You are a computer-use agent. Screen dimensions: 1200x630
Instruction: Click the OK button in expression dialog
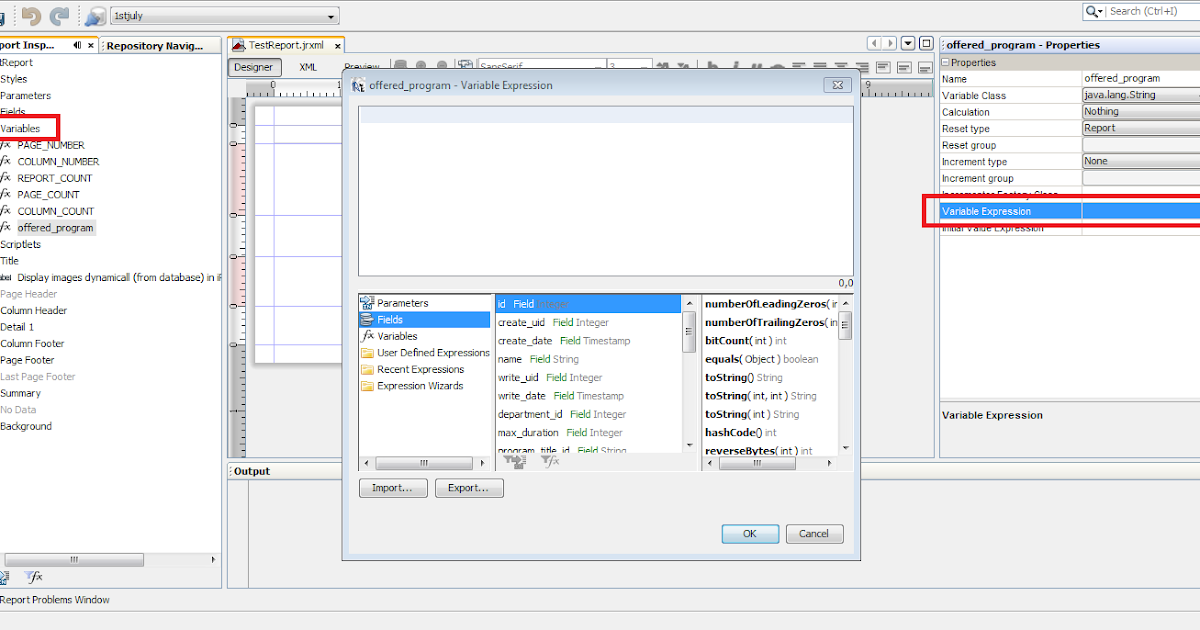pyautogui.click(x=749, y=533)
